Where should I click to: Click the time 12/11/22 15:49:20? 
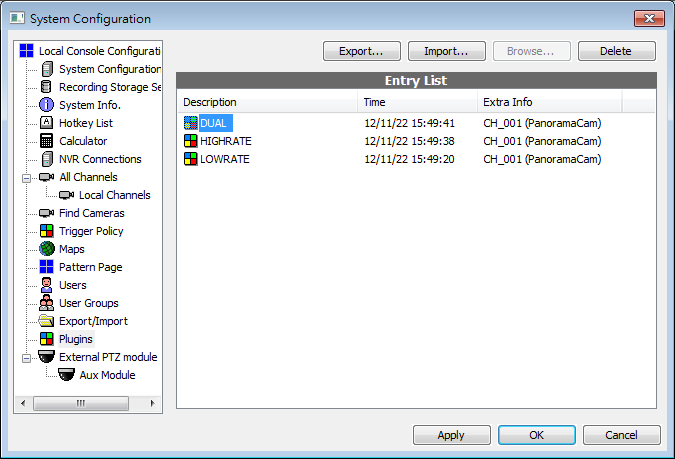pyautogui.click(x=409, y=159)
